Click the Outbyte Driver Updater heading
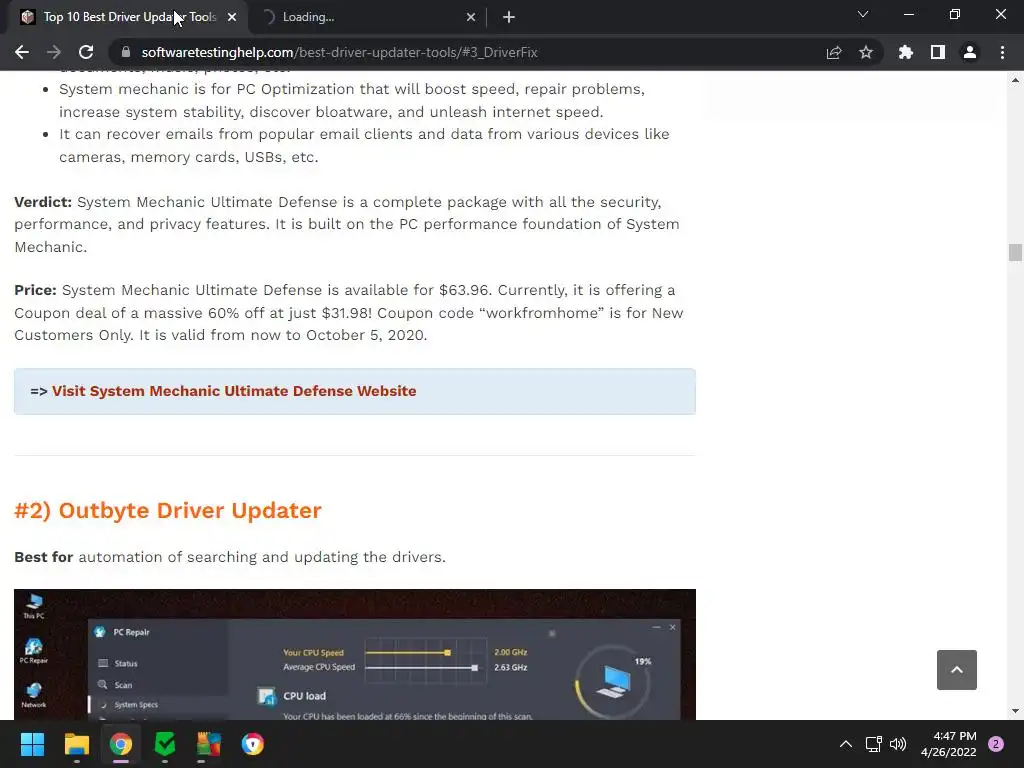 pos(168,510)
